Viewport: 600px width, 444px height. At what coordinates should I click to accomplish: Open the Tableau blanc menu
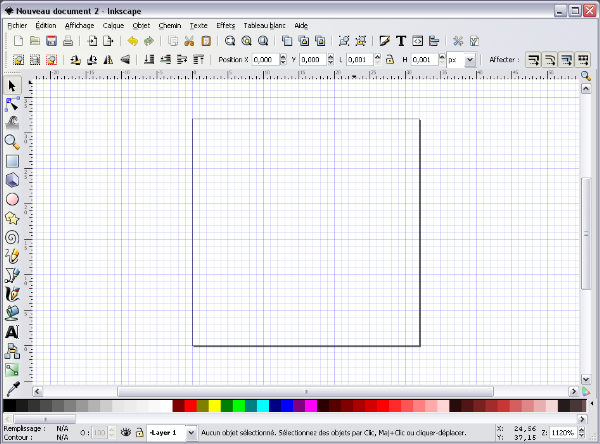click(x=264, y=25)
